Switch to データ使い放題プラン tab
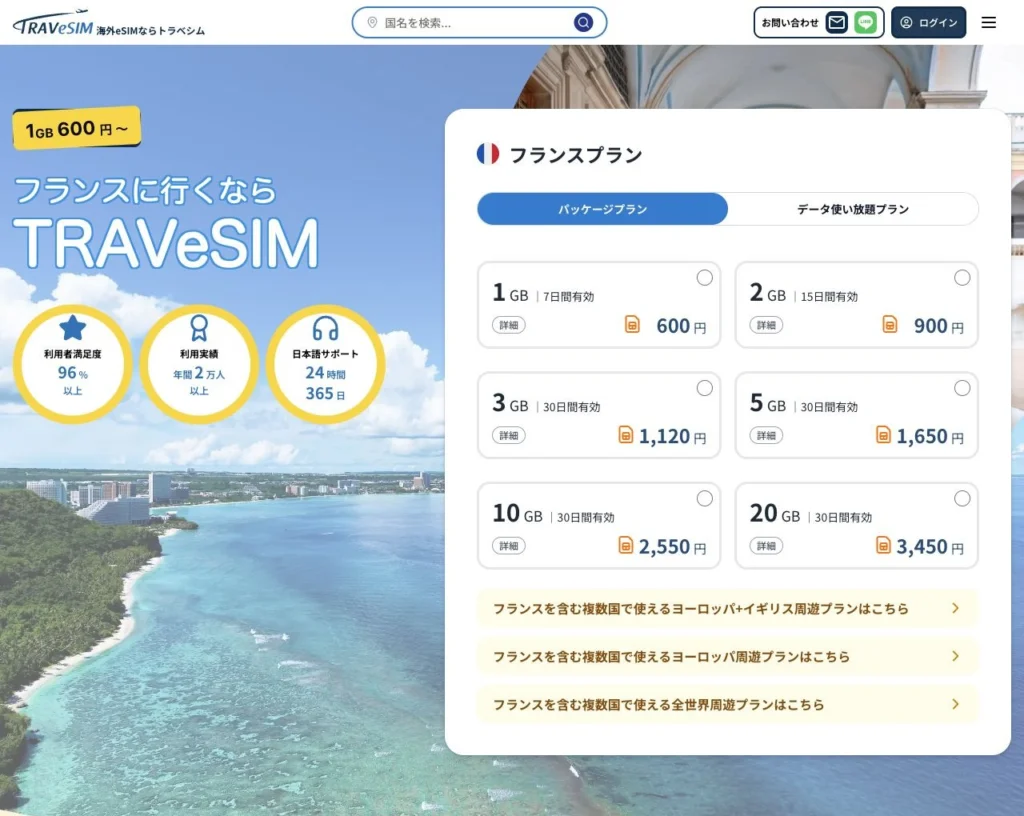Image resolution: width=1024 pixels, height=816 pixels. pos(853,209)
